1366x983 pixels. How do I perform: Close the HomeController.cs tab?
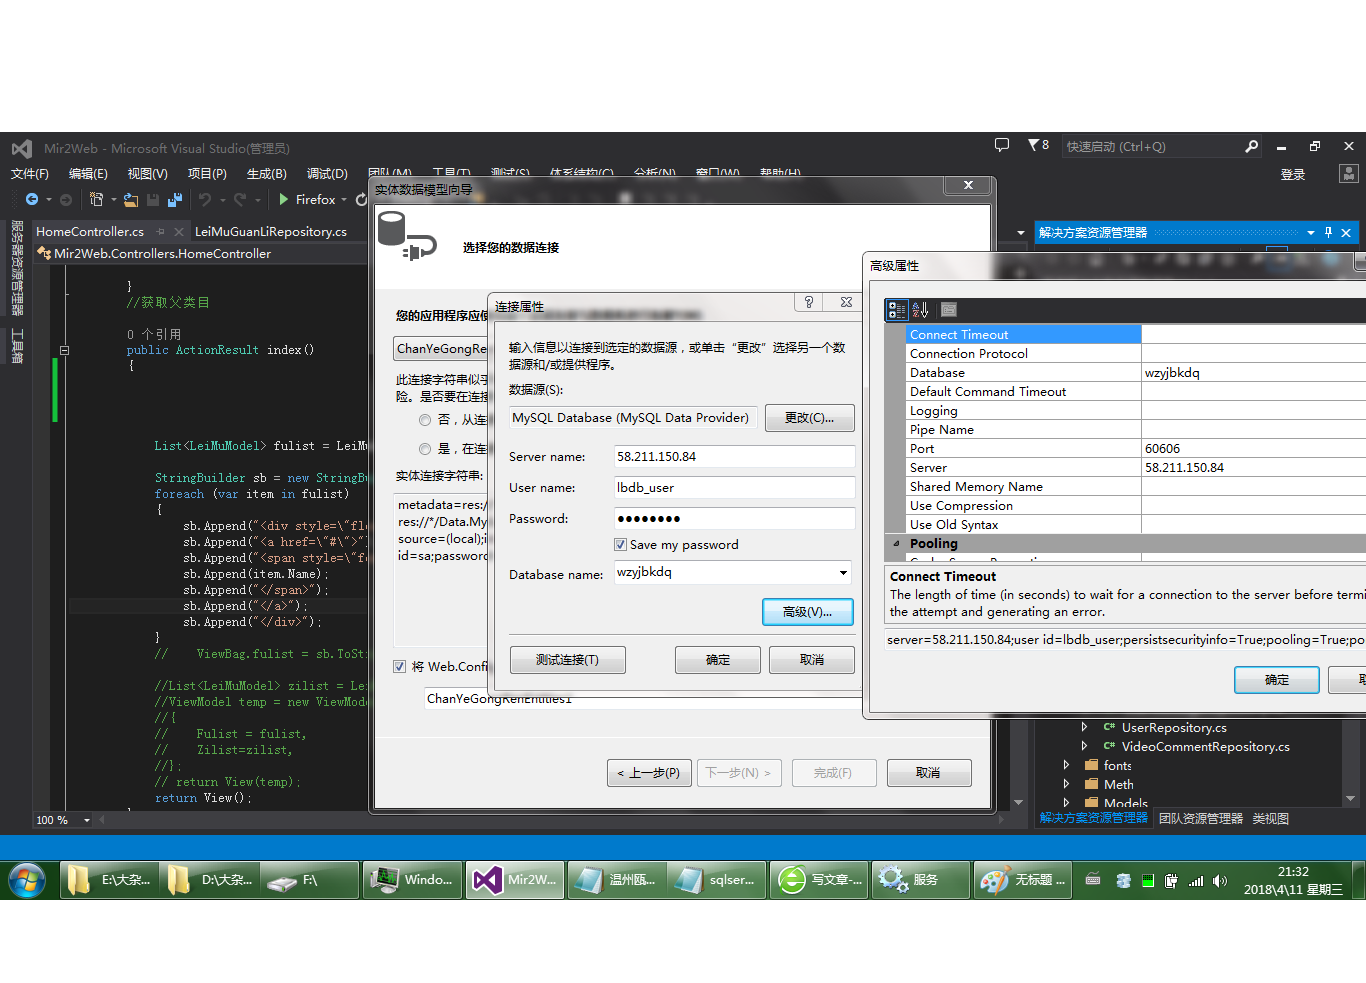tap(179, 232)
